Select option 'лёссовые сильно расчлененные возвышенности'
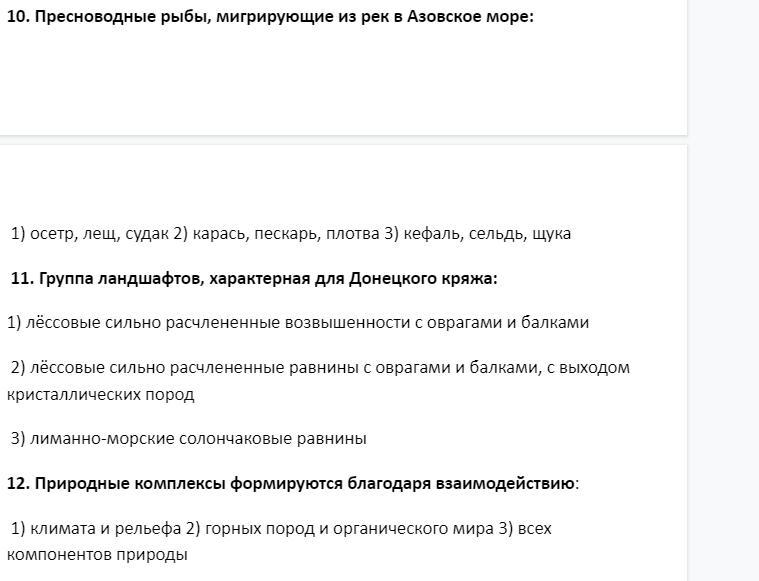Image resolution: width=759 pixels, height=581 pixels. pos(200,322)
